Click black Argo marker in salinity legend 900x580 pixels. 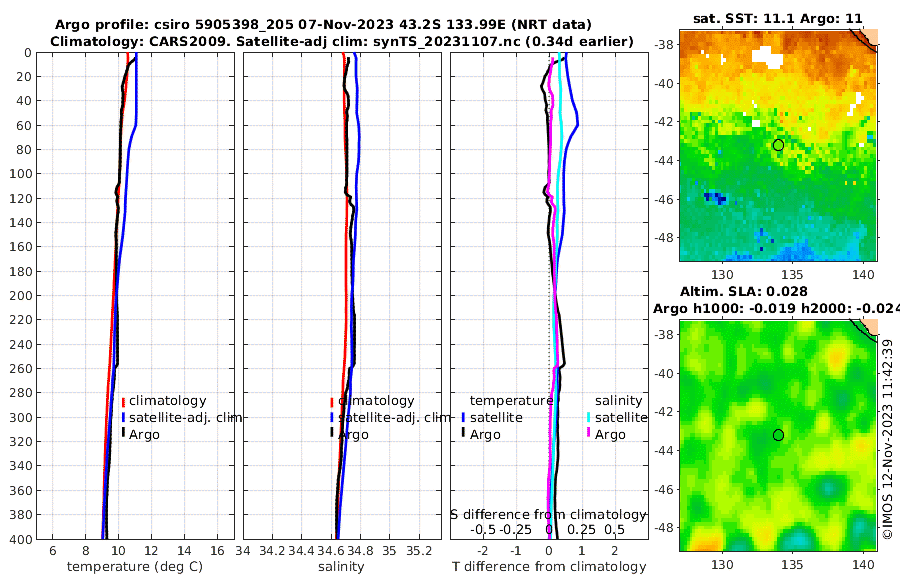click(332, 434)
